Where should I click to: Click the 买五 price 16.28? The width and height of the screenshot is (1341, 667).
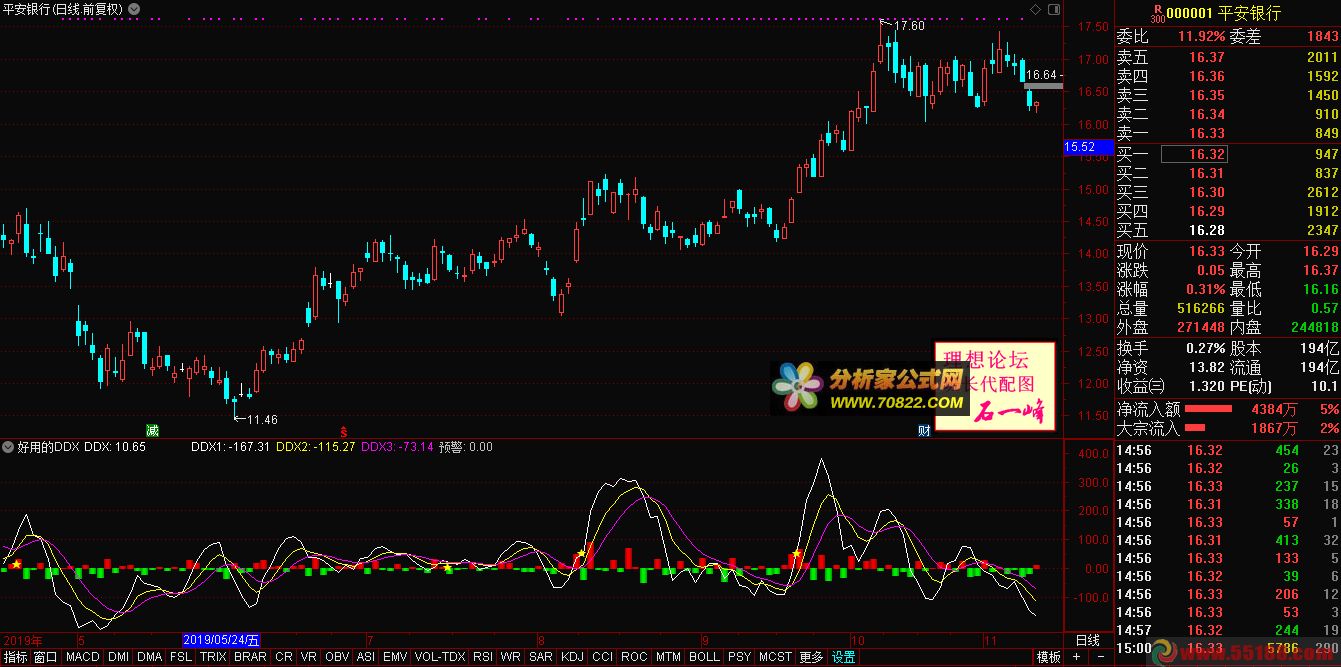1206,231
